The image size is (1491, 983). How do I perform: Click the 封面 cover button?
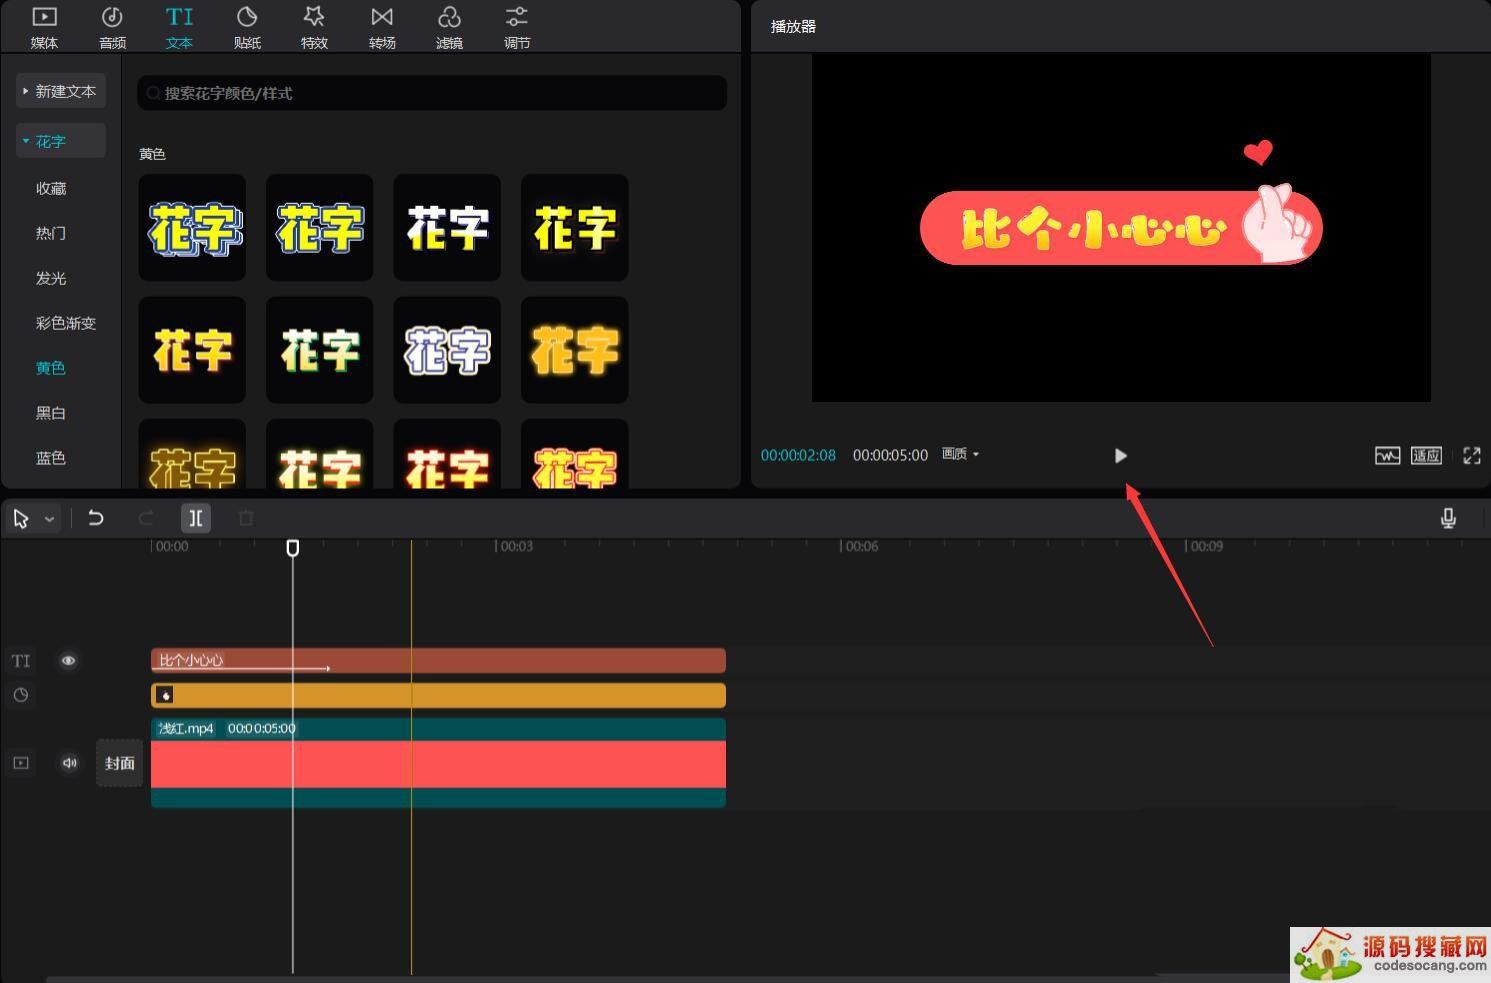point(120,763)
